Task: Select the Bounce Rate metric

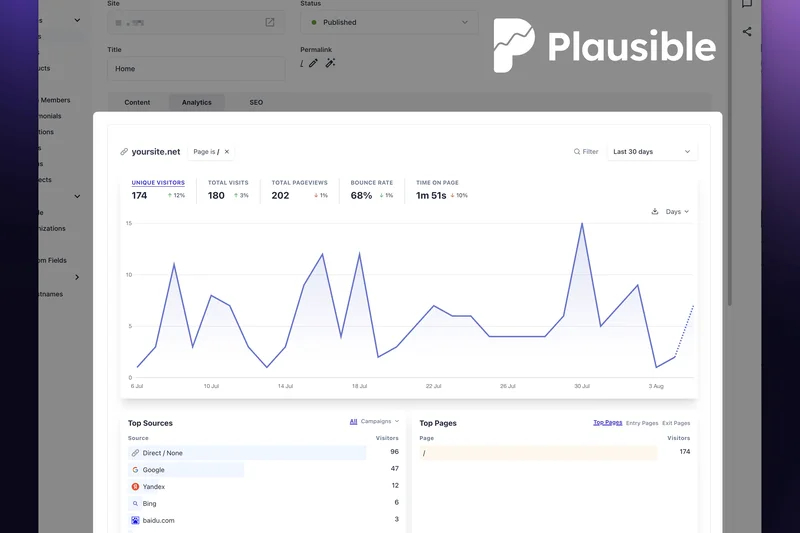Action: (372, 190)
